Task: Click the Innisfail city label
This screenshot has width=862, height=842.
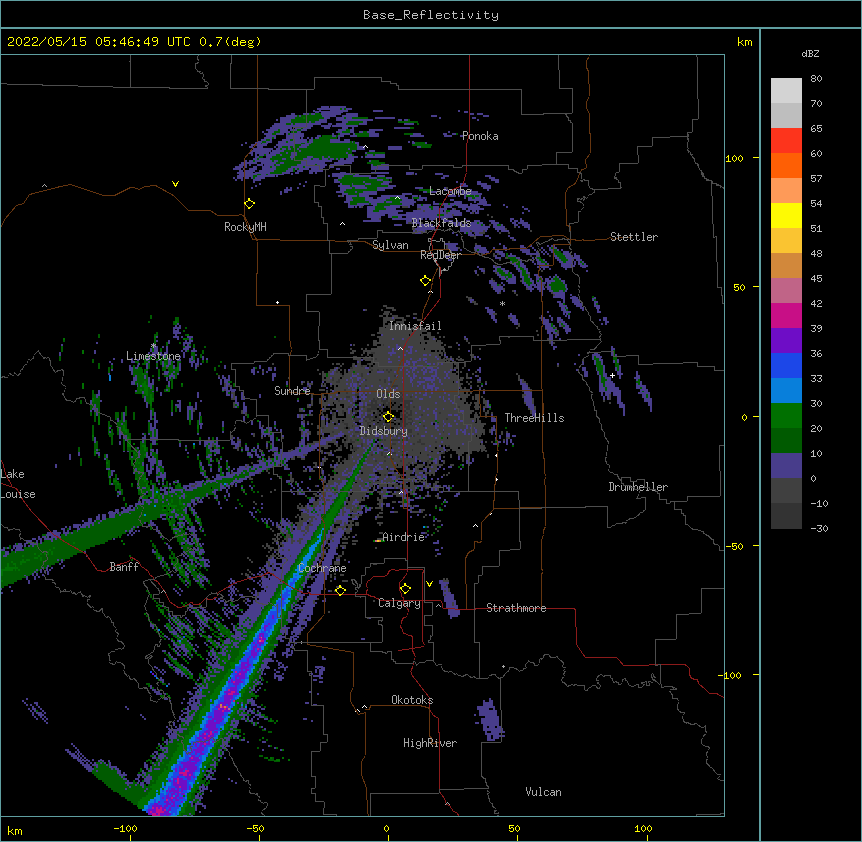Action: (x=415, y=326)
